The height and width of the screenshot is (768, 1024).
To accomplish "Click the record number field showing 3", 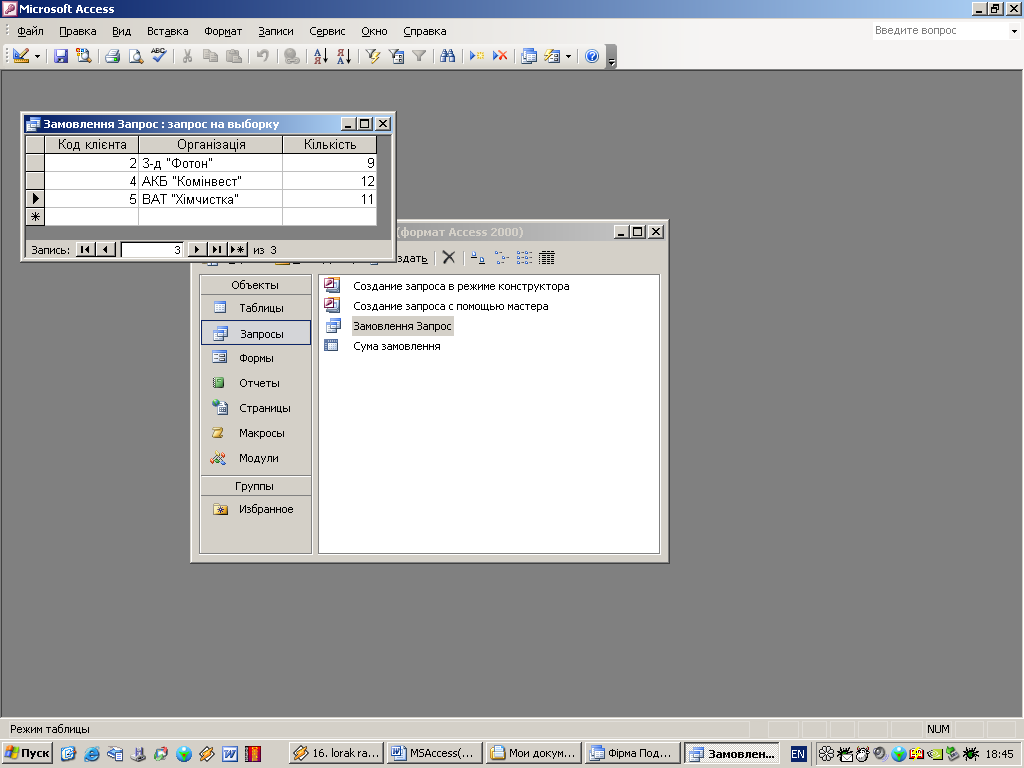I will point(152,249).
